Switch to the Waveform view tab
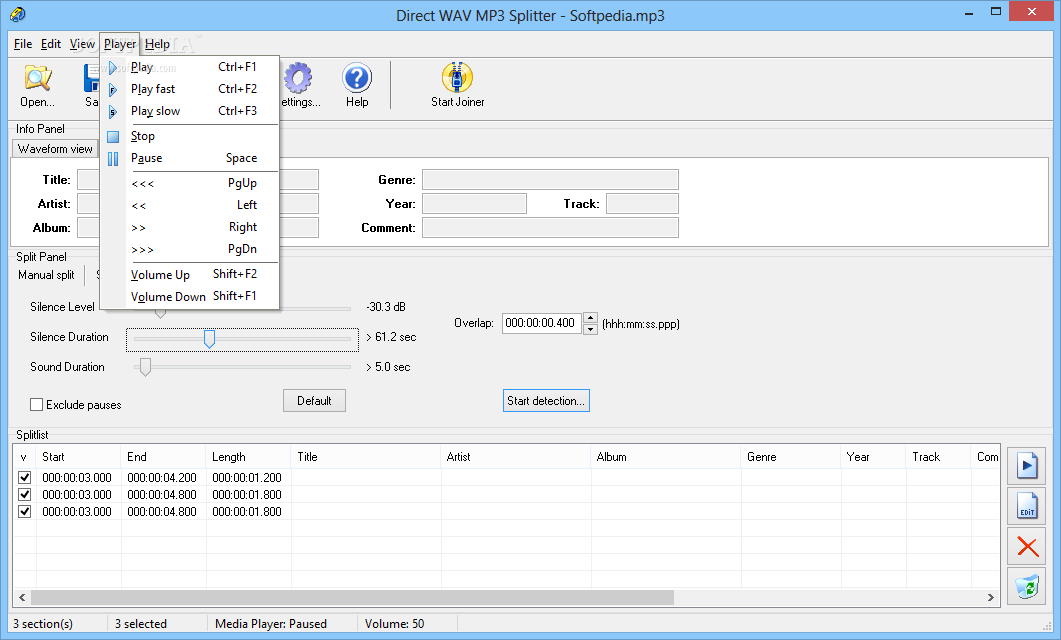This screenshot has width=1061, height=640. (x=55, y=149)
